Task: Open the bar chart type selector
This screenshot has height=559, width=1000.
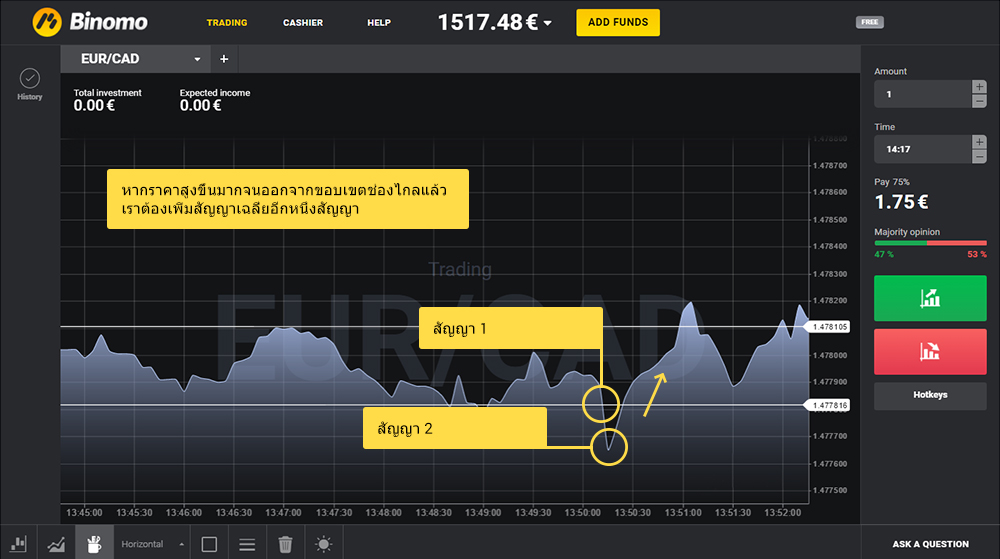Action: pos(19,544)
